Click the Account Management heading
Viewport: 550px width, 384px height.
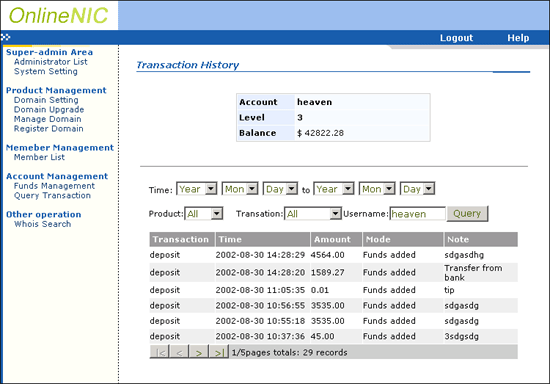click(x=57, y=176)
